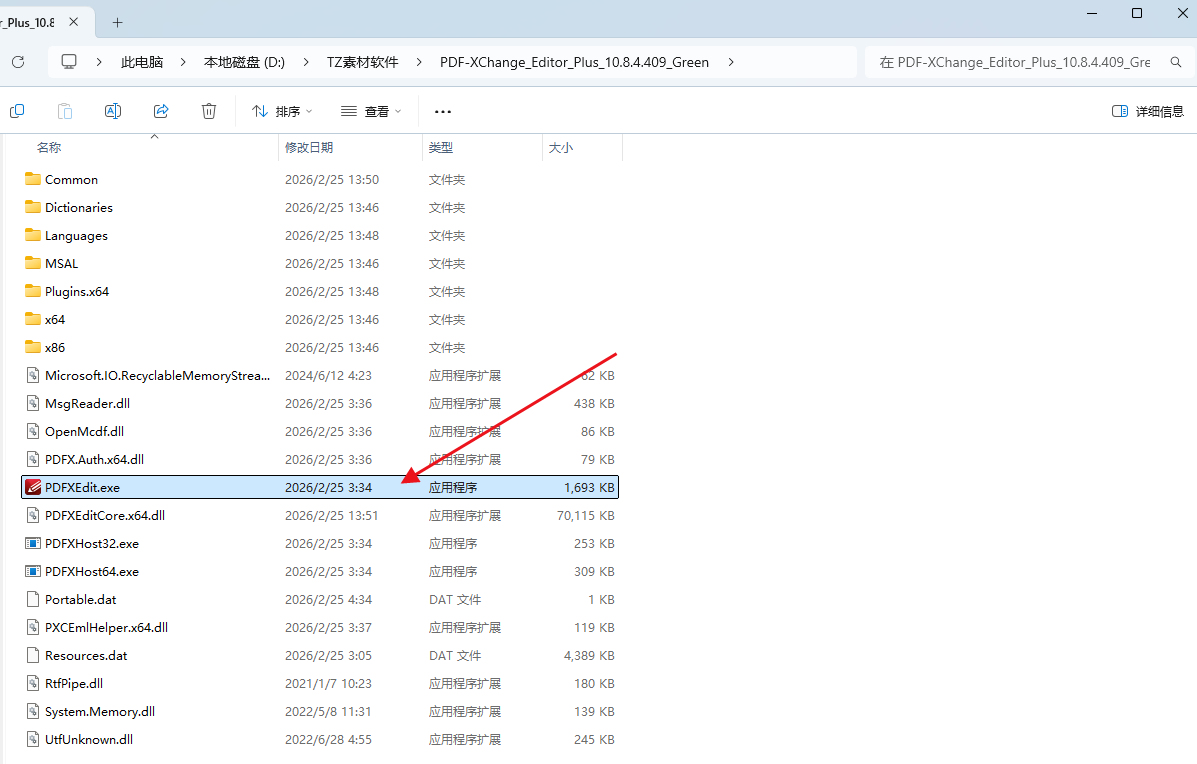The height and width of the screenshot is (764, 1197).
Task: Select the Languages folder name
Action: [76, 236]
